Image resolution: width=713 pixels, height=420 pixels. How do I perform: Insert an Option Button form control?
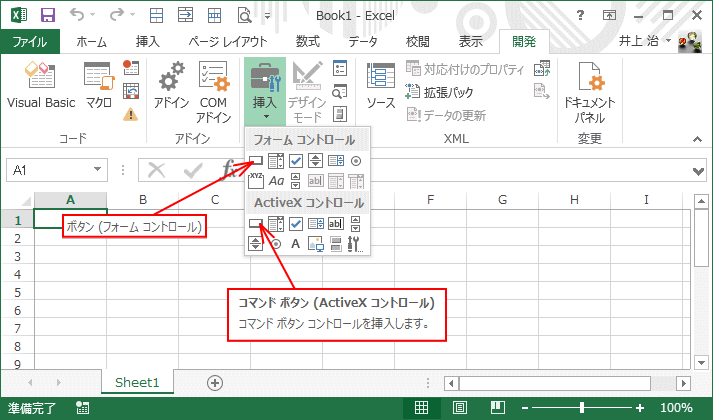356,160
